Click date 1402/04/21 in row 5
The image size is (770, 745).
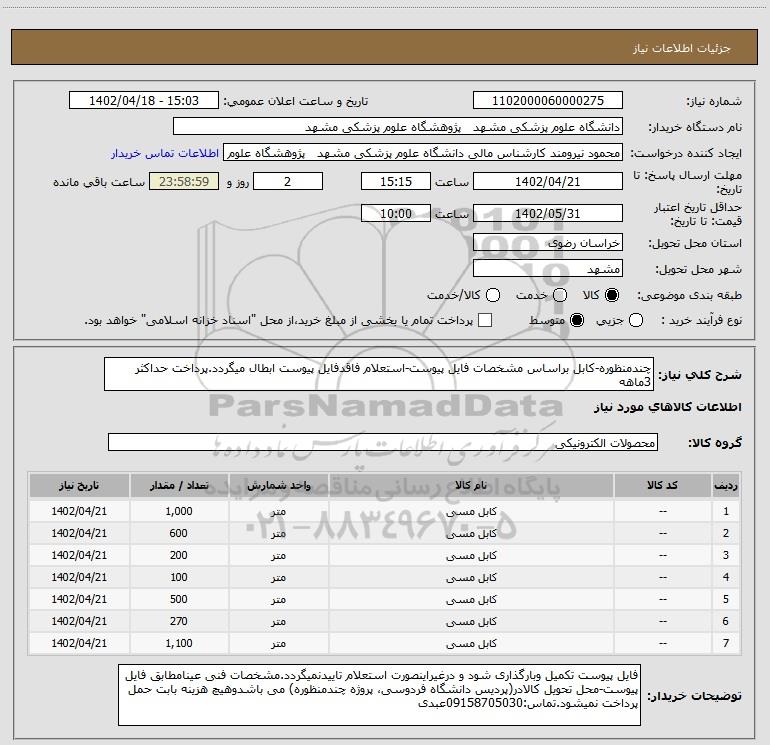coord(79,599)
